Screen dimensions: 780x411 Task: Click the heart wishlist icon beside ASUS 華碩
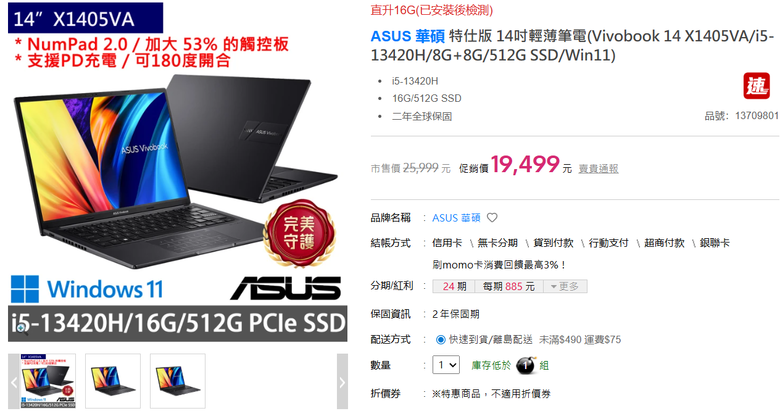[x=492, y=217]
